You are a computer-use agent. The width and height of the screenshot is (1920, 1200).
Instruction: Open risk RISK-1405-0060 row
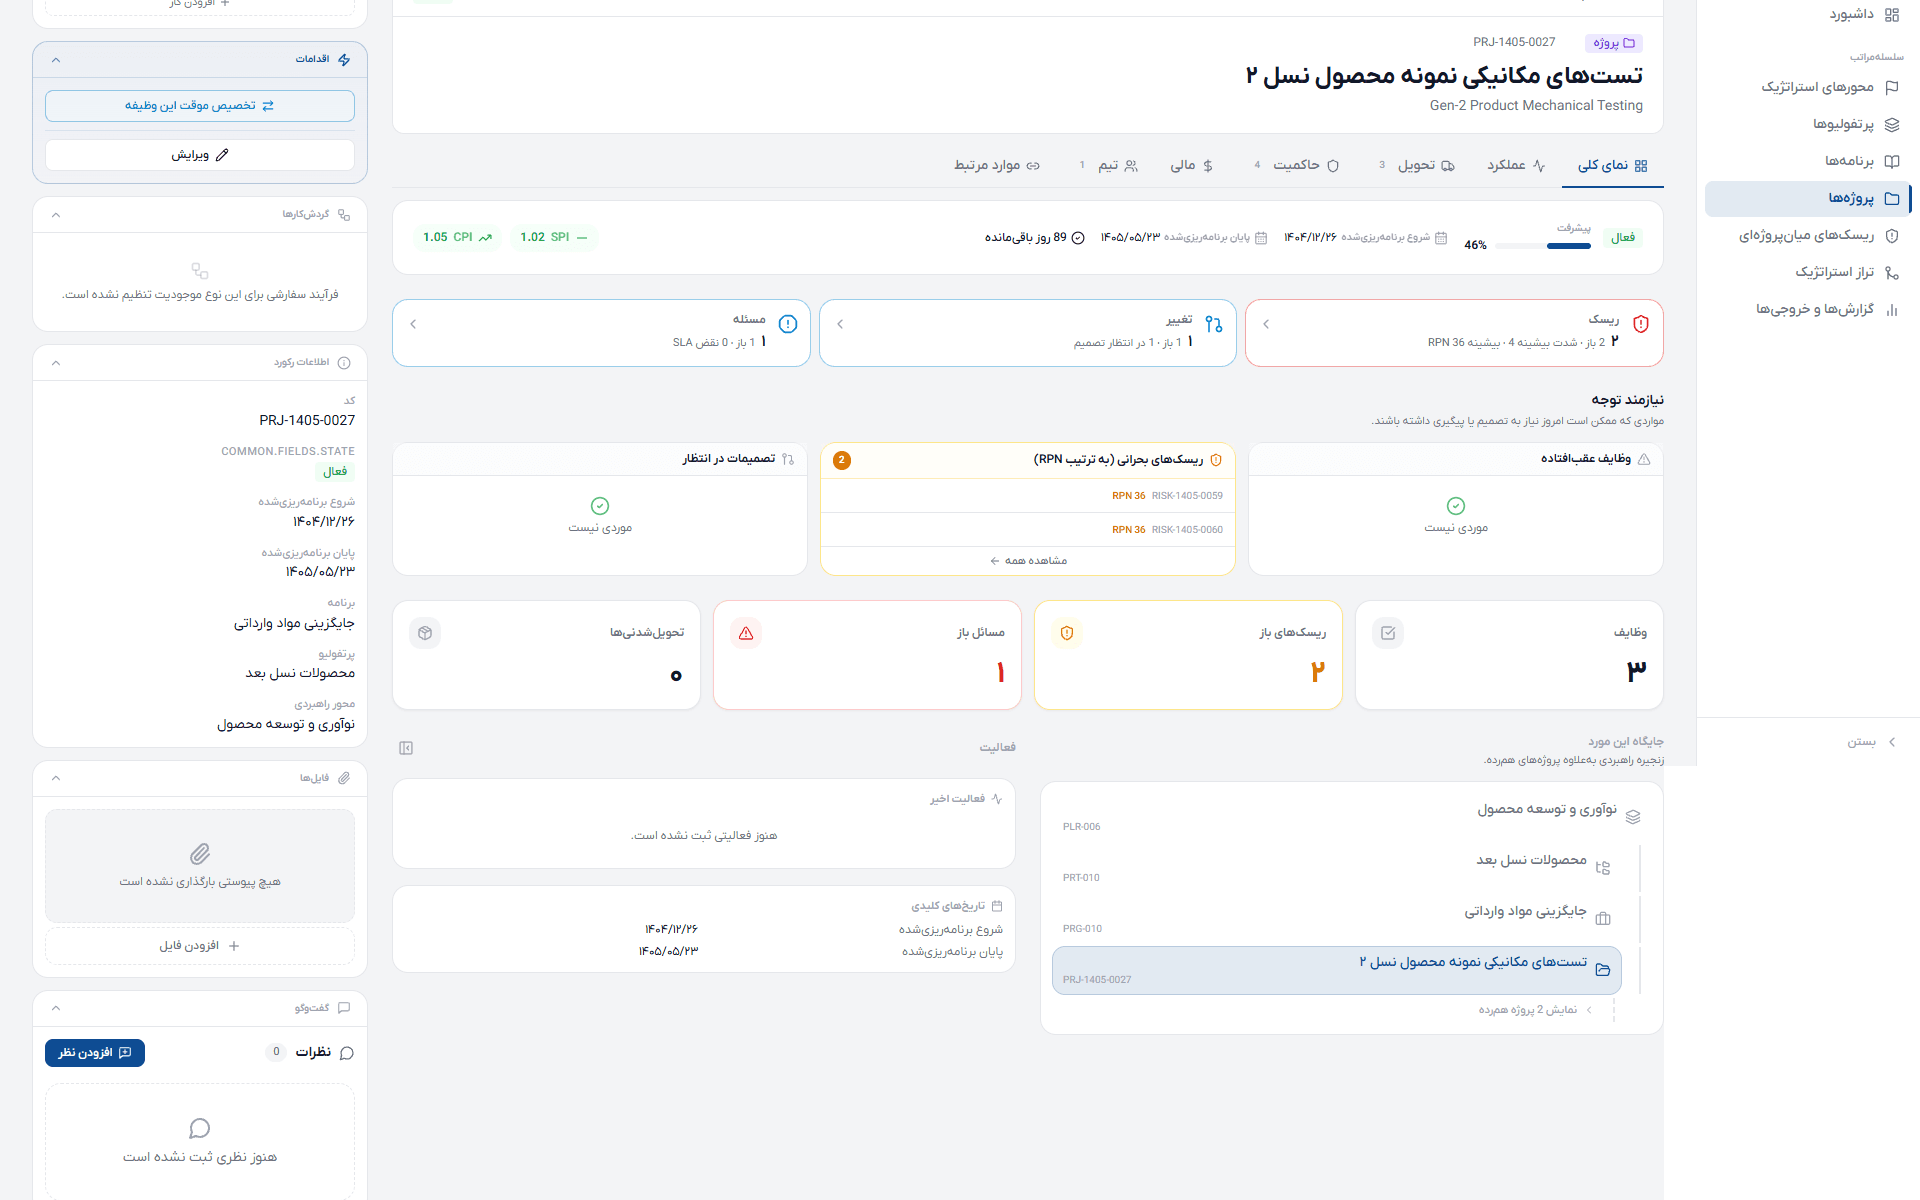click(1028, 530)
